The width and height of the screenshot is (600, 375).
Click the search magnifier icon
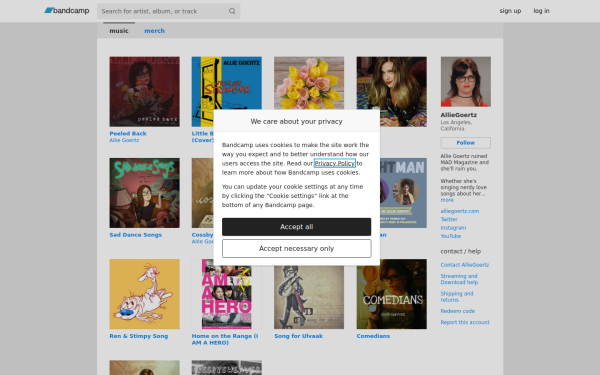(x=232, y=11)
